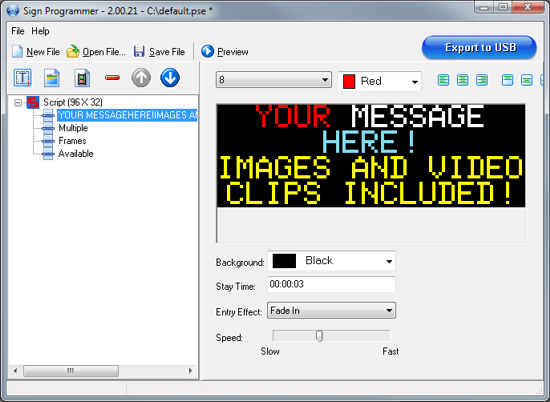Click the Multiple frame icon
The height and width of the screenshot is (402, 550).
coord(48,128)
